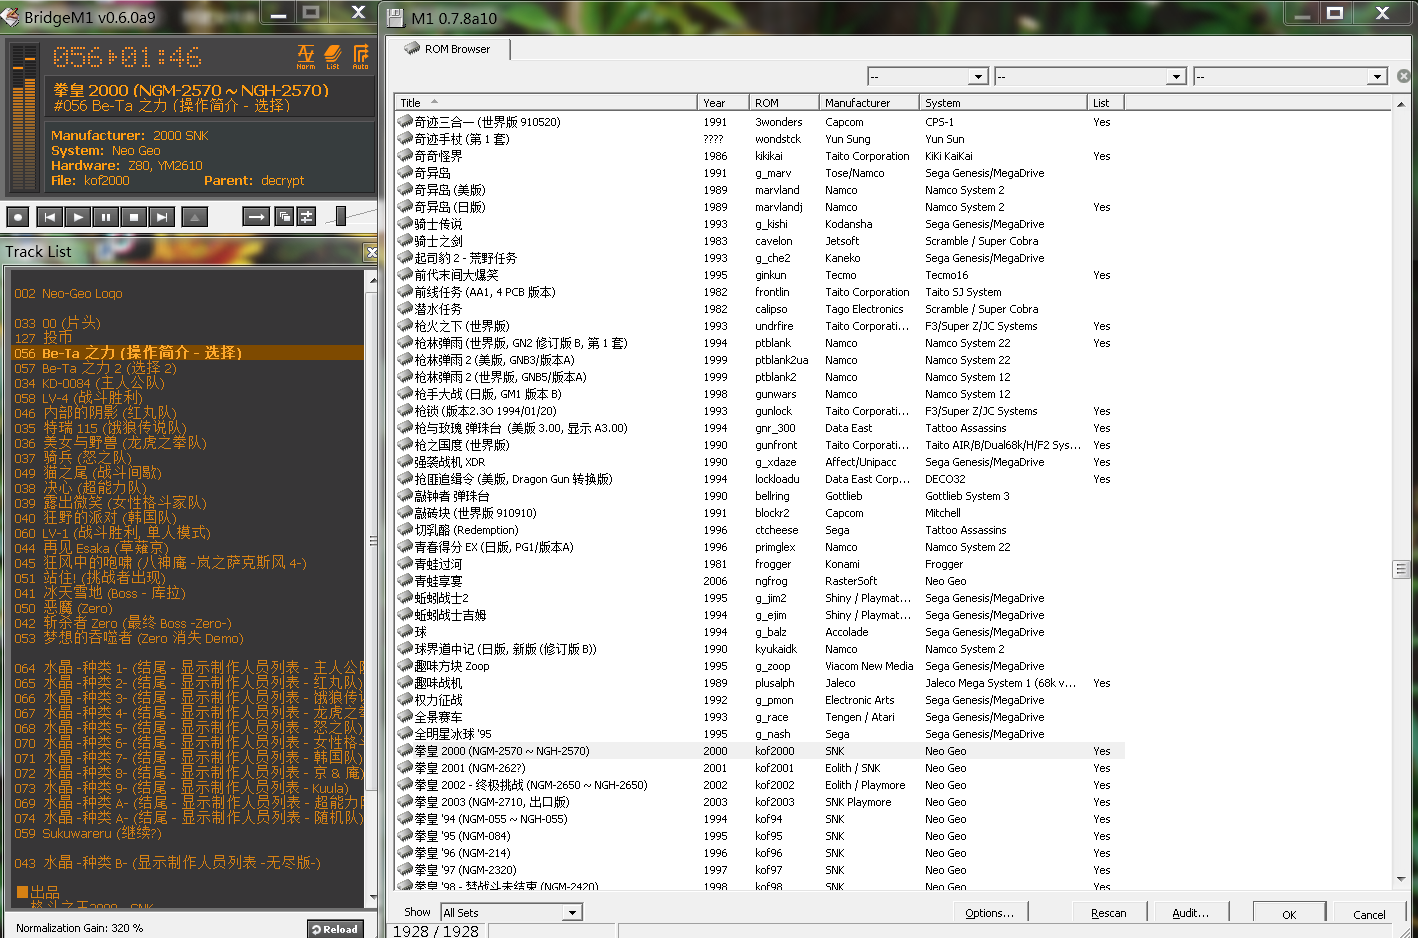Clear filters with the round X icon

coord(1404,76)
